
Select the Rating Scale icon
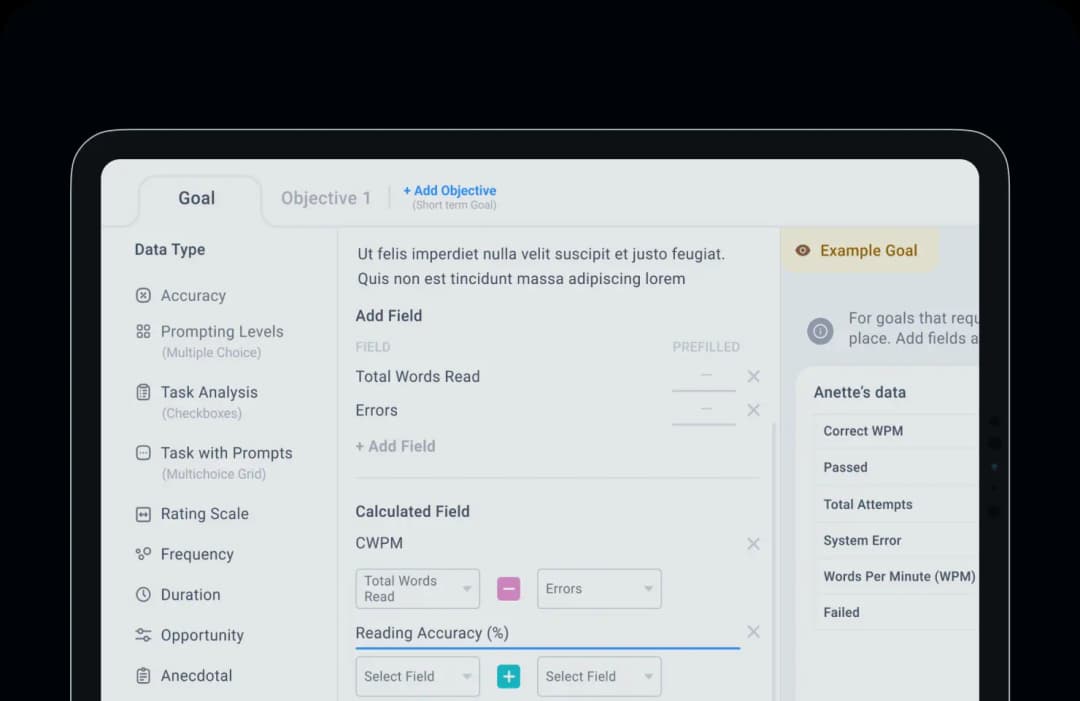click(143, 514)
